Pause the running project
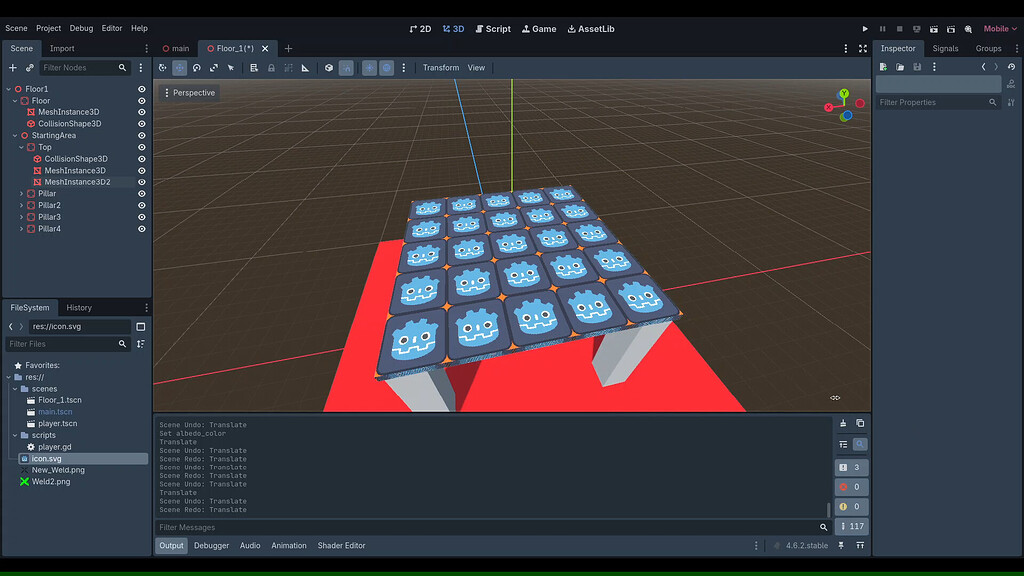This screenshot has width=1024, height=576. click(882, 29)
